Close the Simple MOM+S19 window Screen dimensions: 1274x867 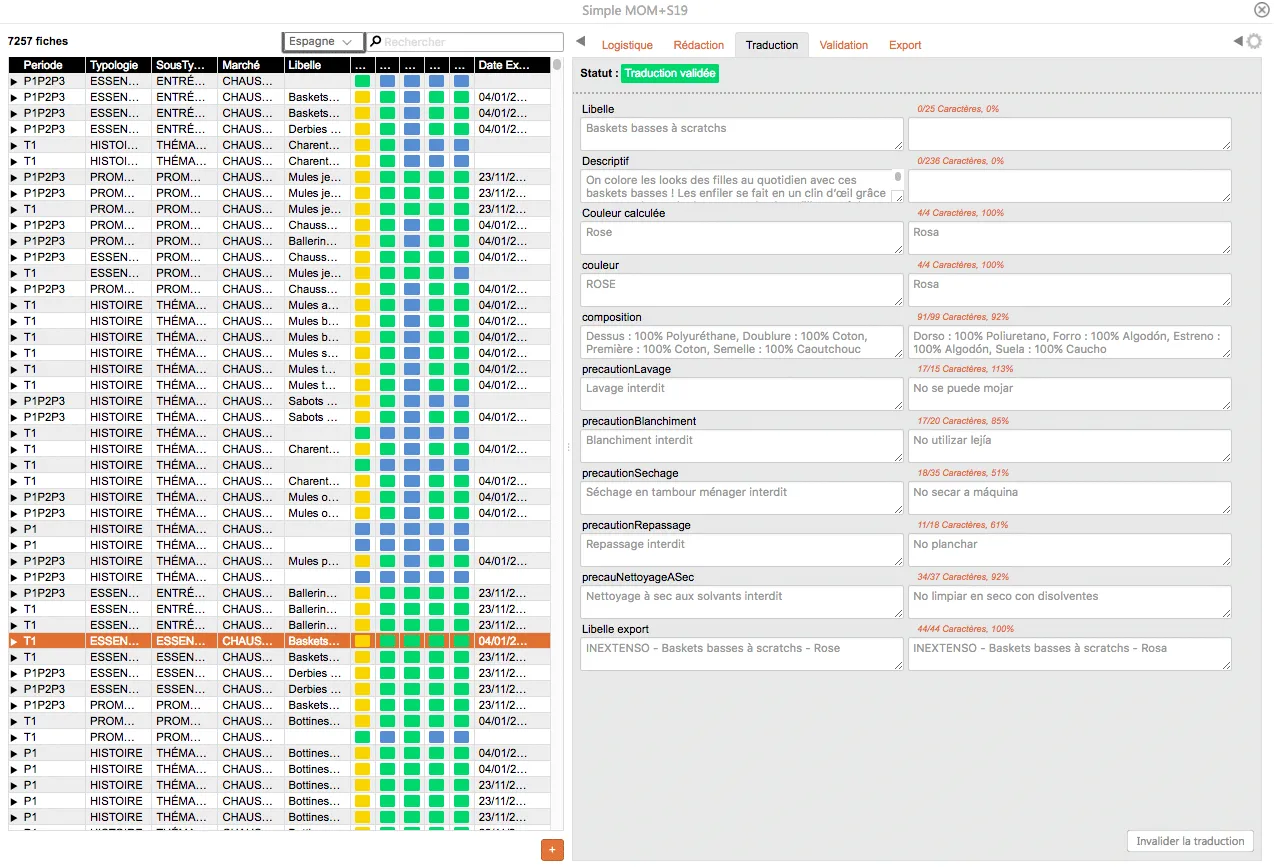tap(1261, 10)
